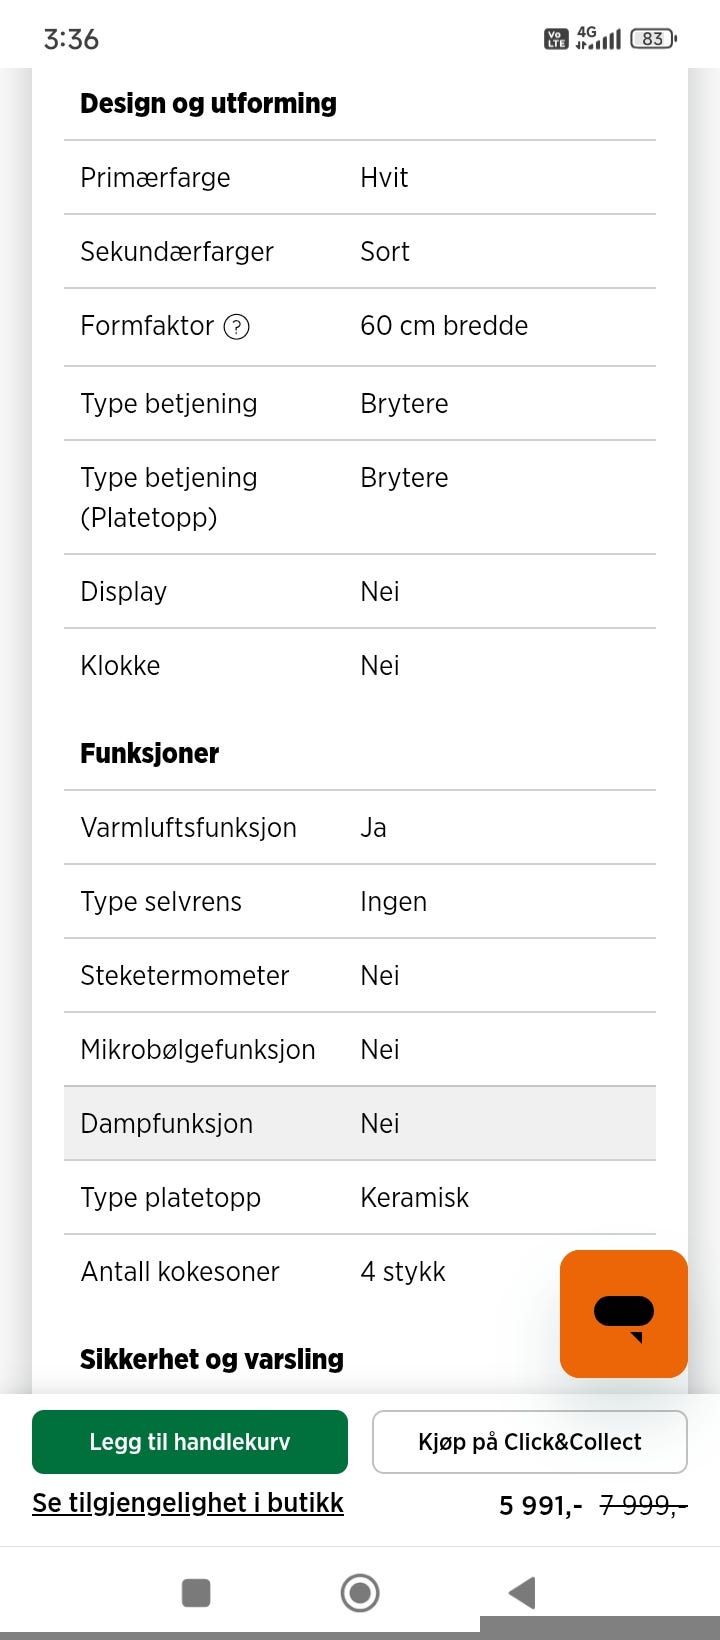Tap the VoLTE status icon
The width and height of the screenshot is (720, 1640).
tap(556, 39)
